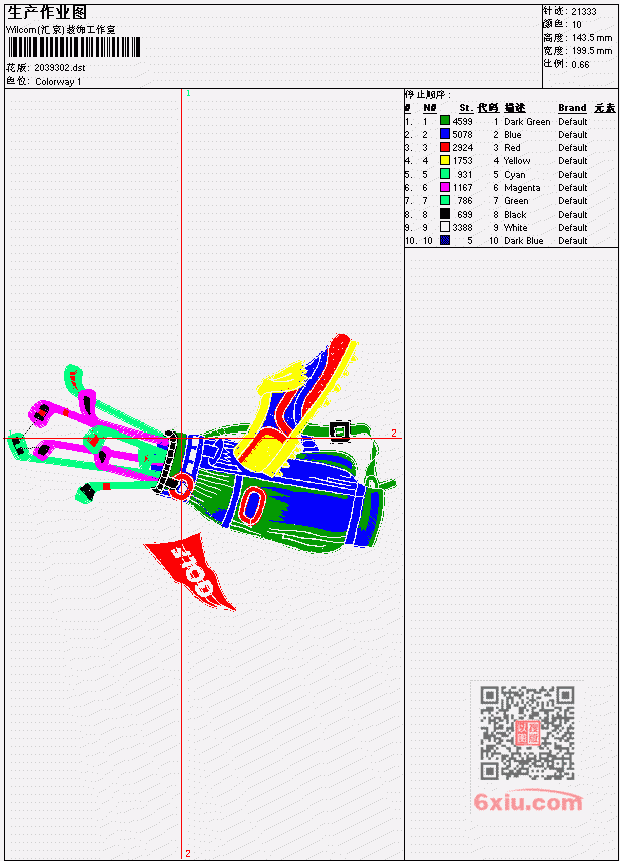The height and width of the screenshot is (861, 620).
Task: Click the Blue color swatch in row 2
Action: pos(445,134)
